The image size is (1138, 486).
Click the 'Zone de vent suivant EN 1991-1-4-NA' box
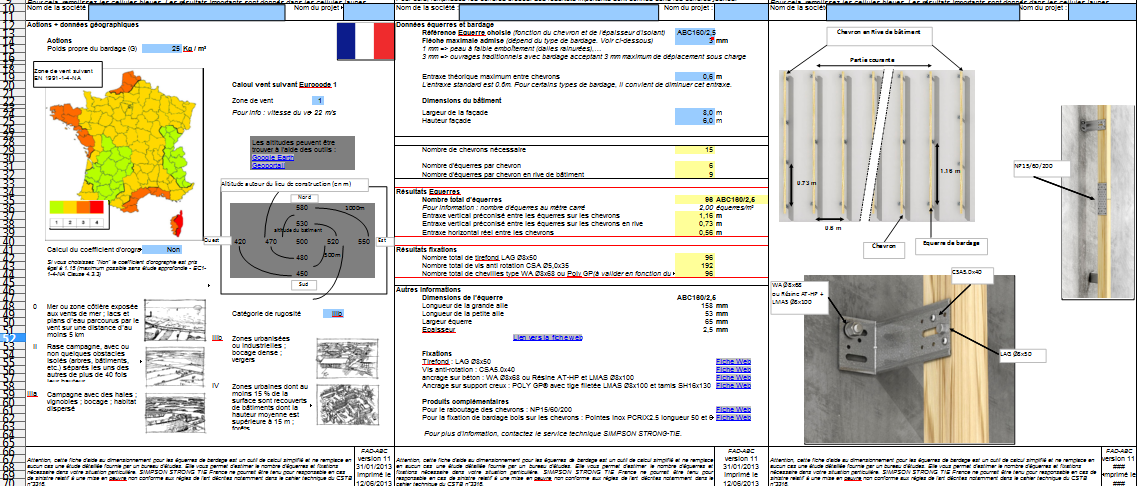click(67, 74)
